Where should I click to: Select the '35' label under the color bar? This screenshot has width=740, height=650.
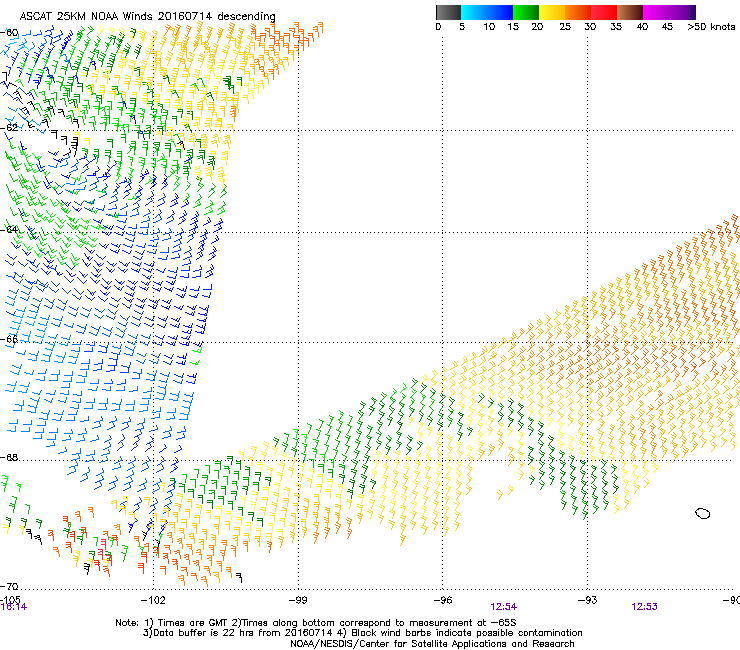coord(616,26)
